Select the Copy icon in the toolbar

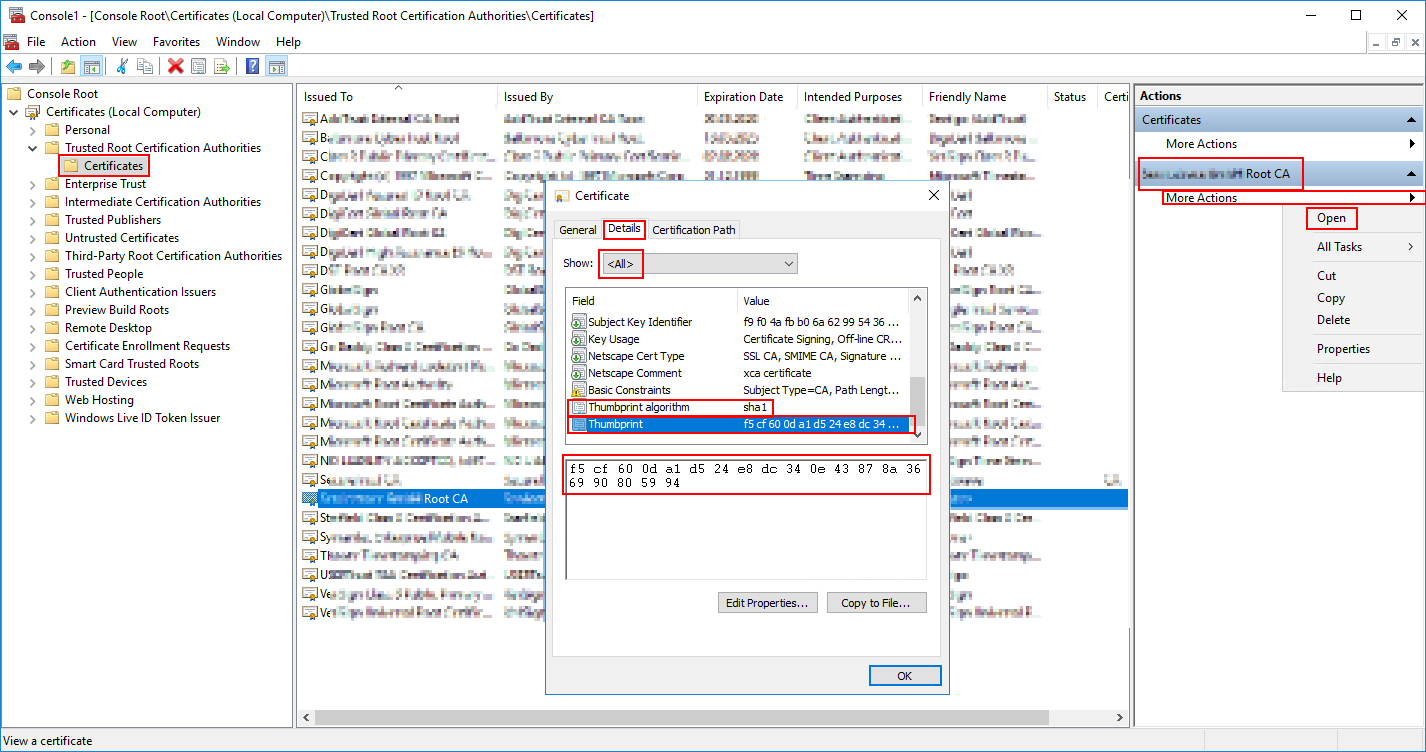(146, 66)
